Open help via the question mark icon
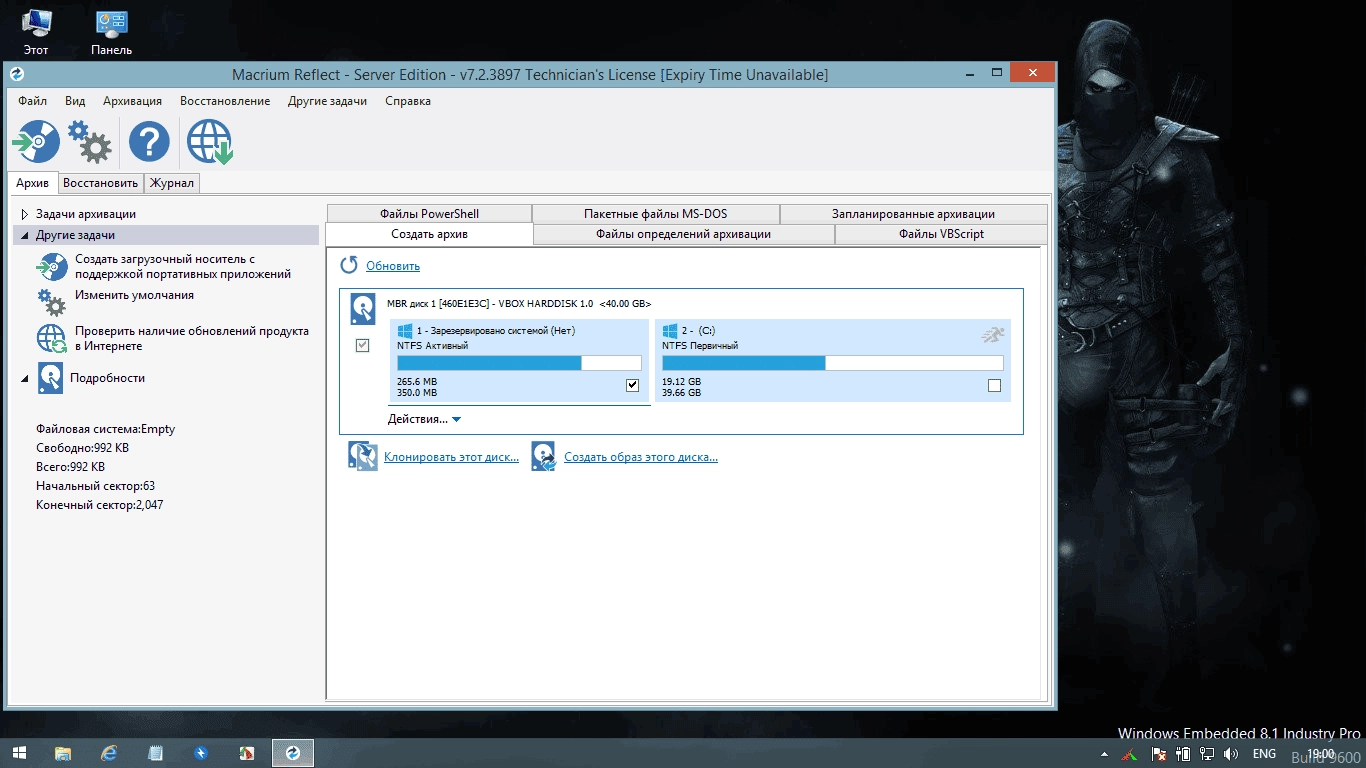 click(149, 142)
